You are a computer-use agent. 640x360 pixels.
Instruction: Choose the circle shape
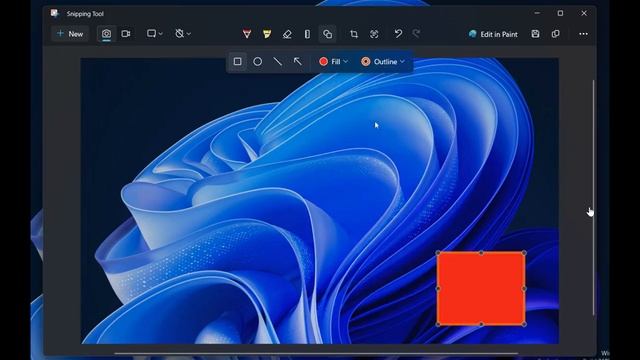(258, 62)
